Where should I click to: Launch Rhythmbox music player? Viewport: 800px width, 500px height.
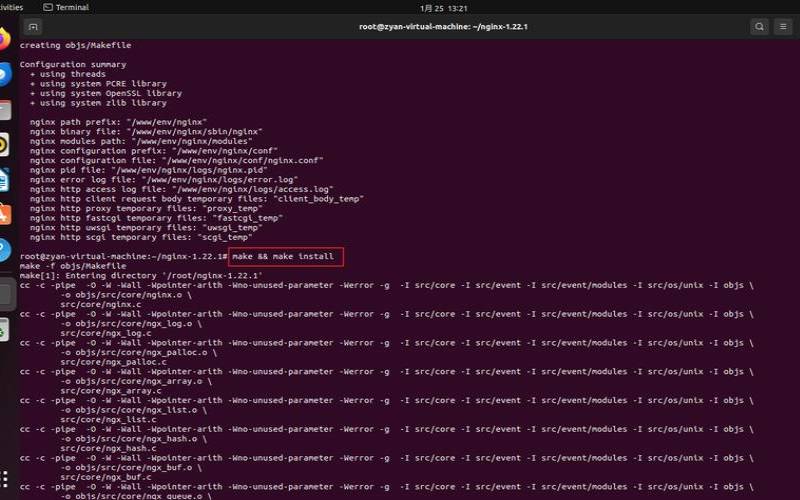pos(5,145)
